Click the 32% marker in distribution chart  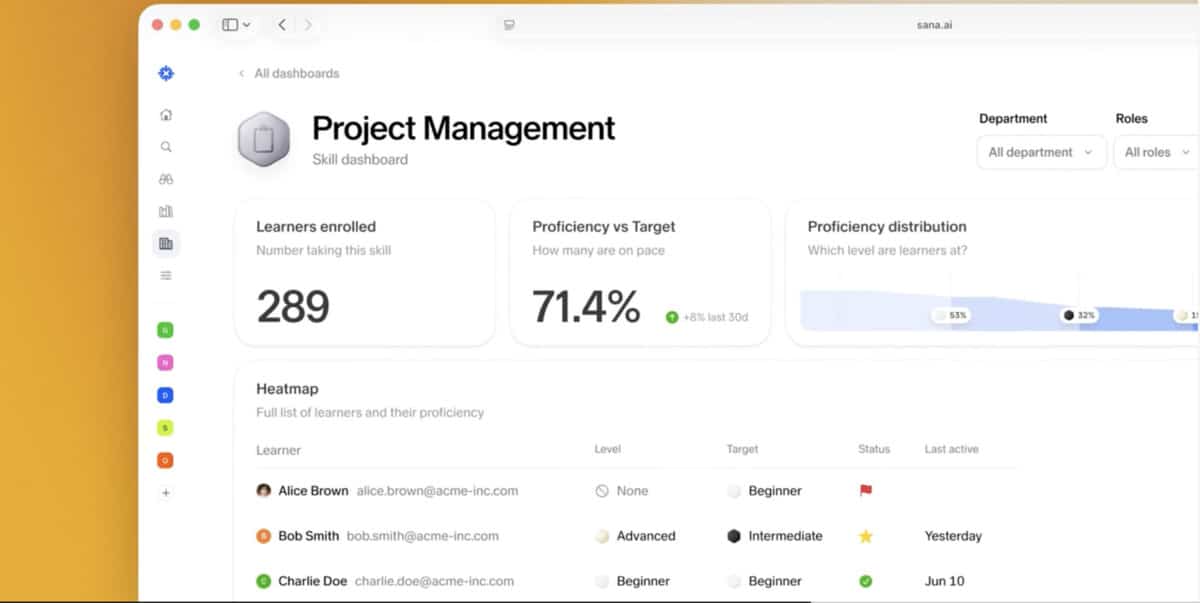click(1080, 315)
